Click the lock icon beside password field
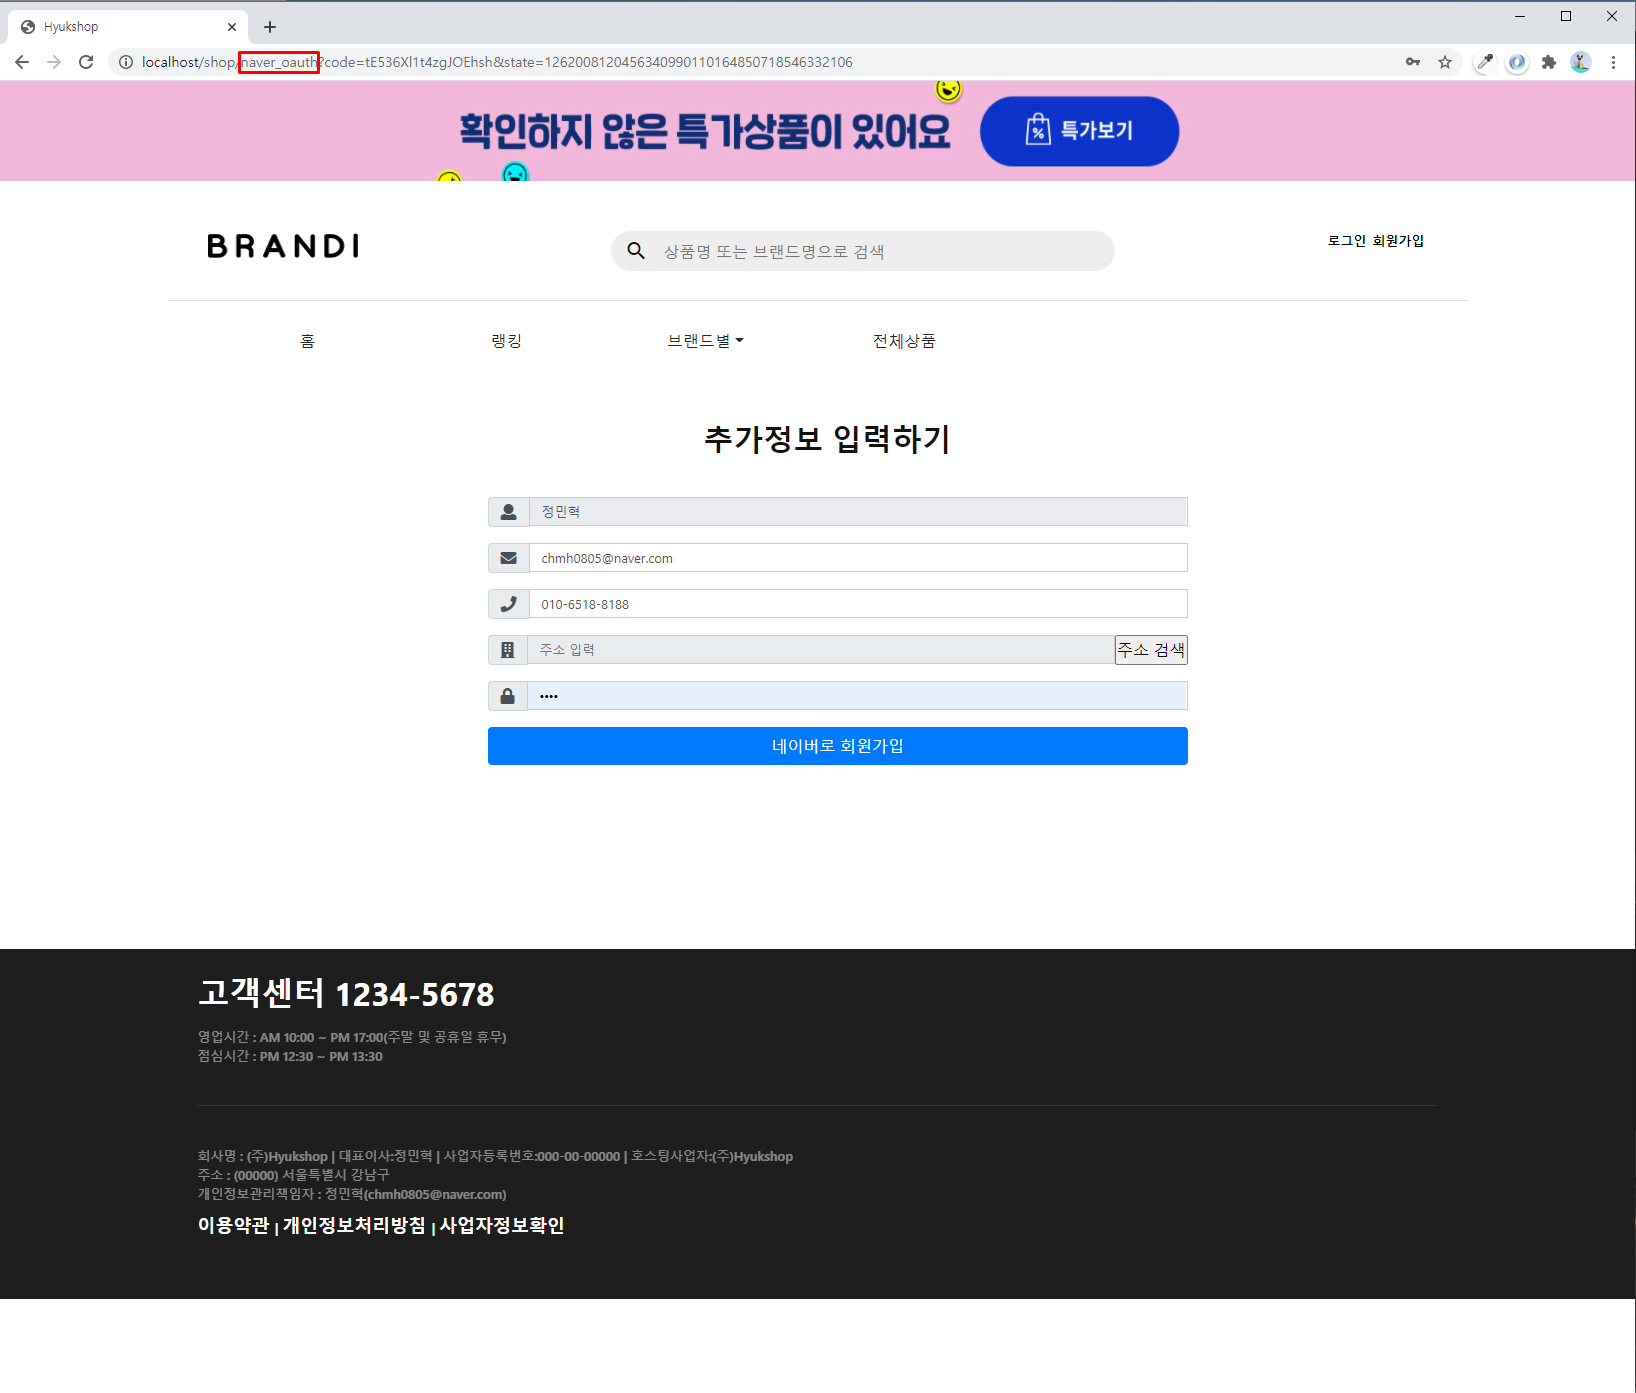The image size is (1636, 1393). tap(507, 696)
